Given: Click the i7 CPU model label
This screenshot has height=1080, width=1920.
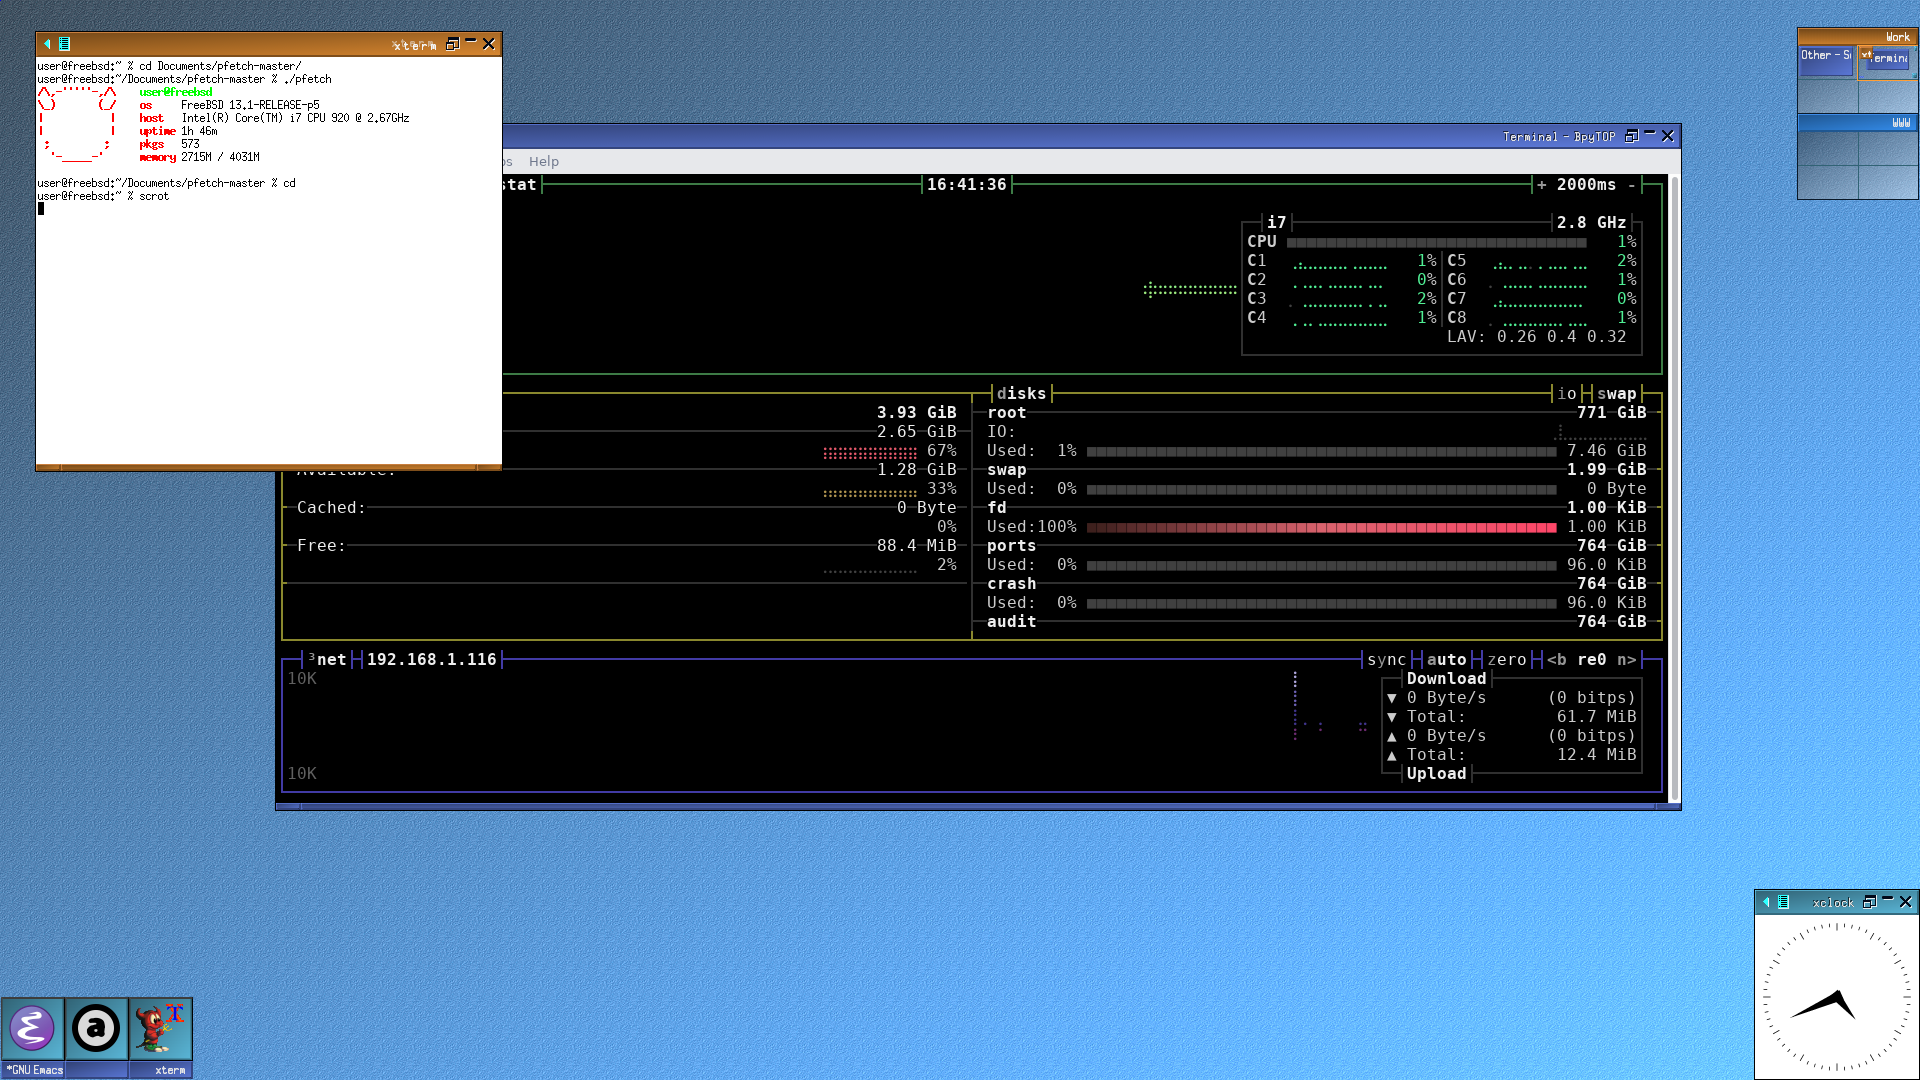Looking at the screenshot, I should (1276, 223).
